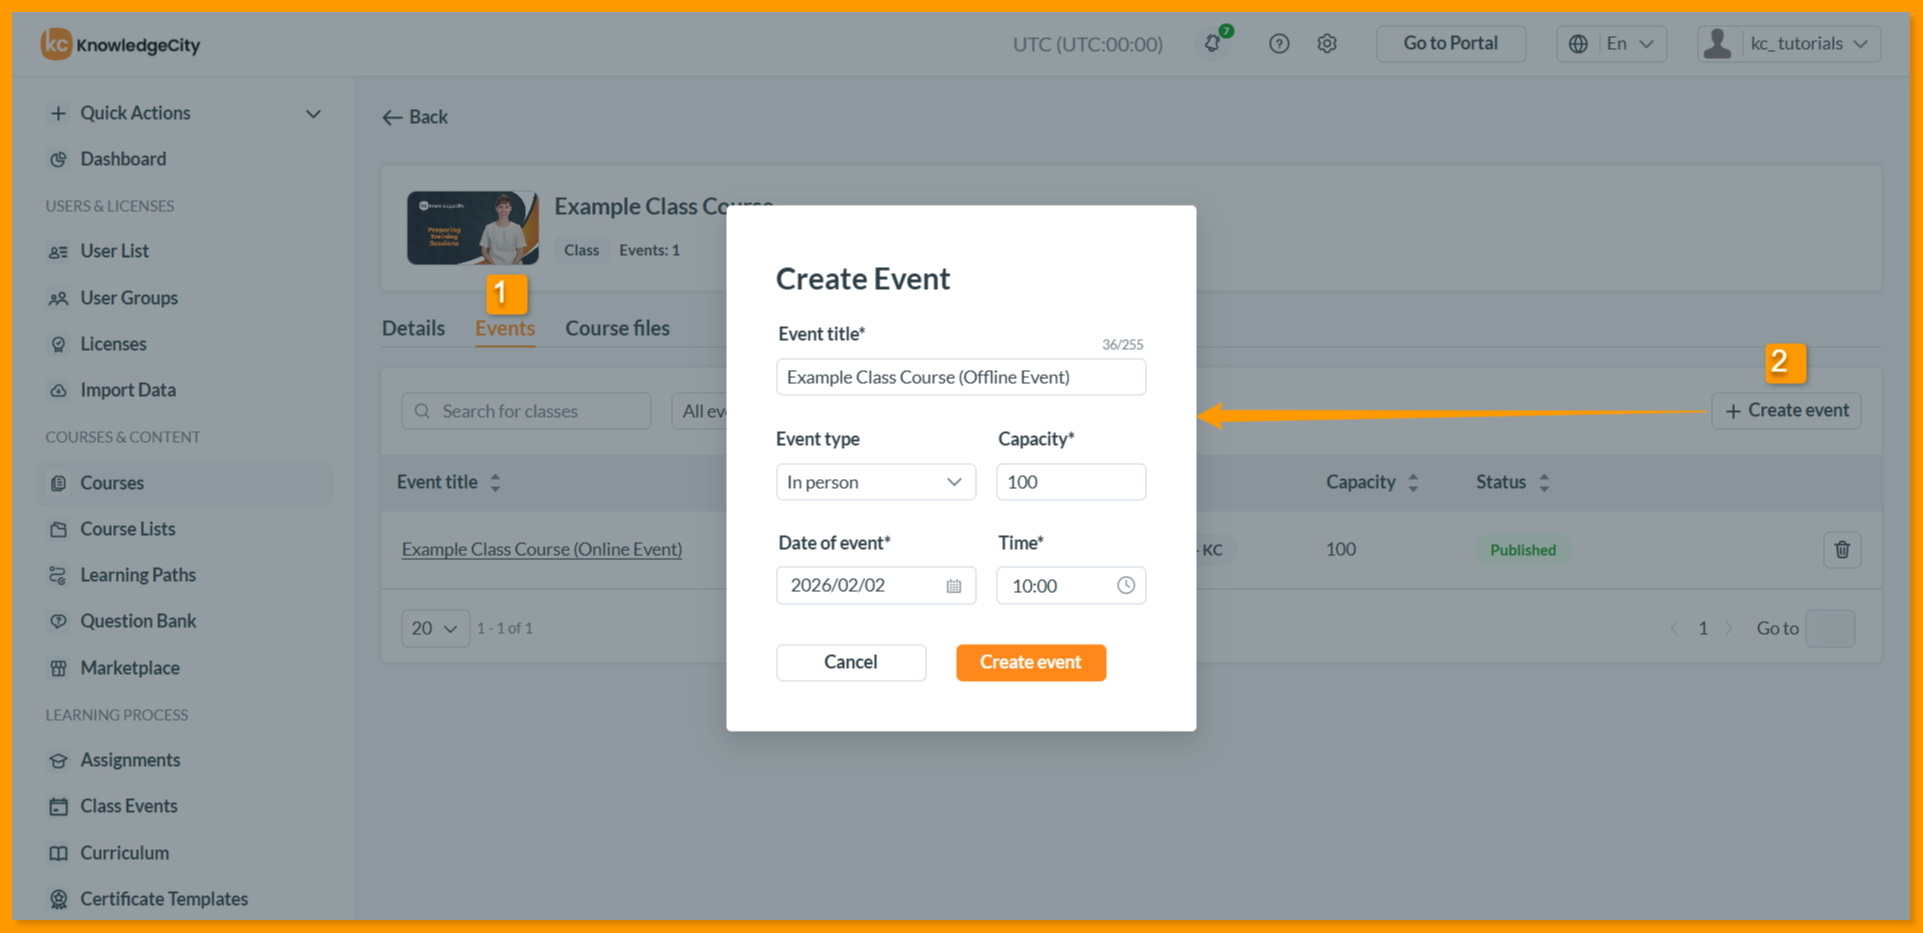The height and width of the screenshot is (933, 1923).
Task: Open the settings gear icon
Action: pyautogui.click(x=1327, y=43)
